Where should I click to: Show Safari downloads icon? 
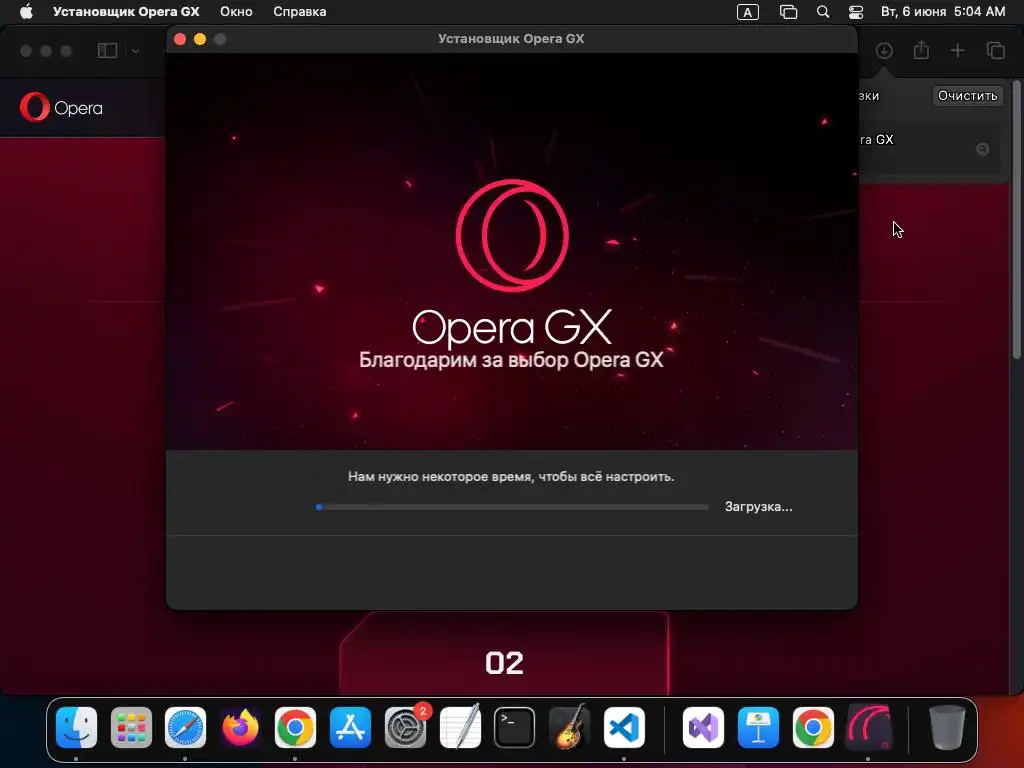click(x=884, y=50)
